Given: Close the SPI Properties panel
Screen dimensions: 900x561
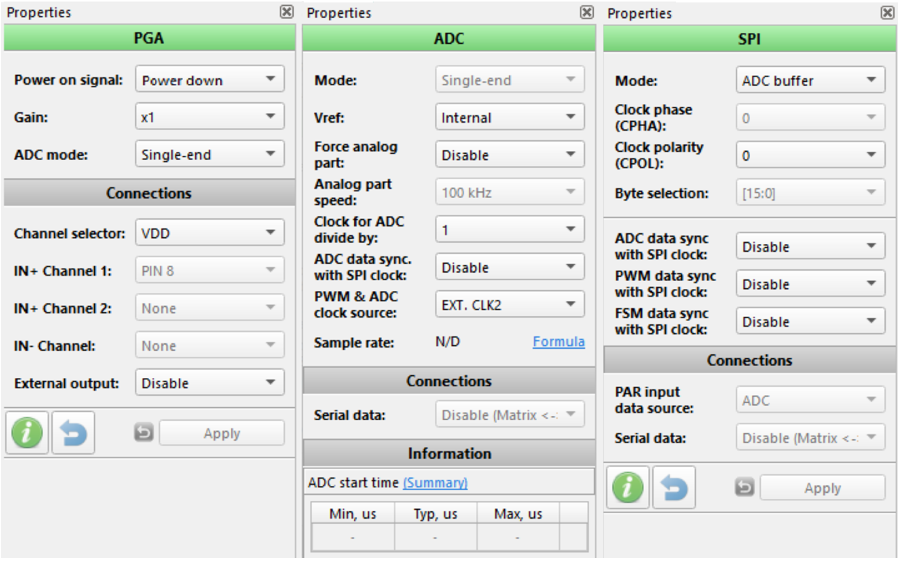Looking at the screenshot, I should click(887, 13).
